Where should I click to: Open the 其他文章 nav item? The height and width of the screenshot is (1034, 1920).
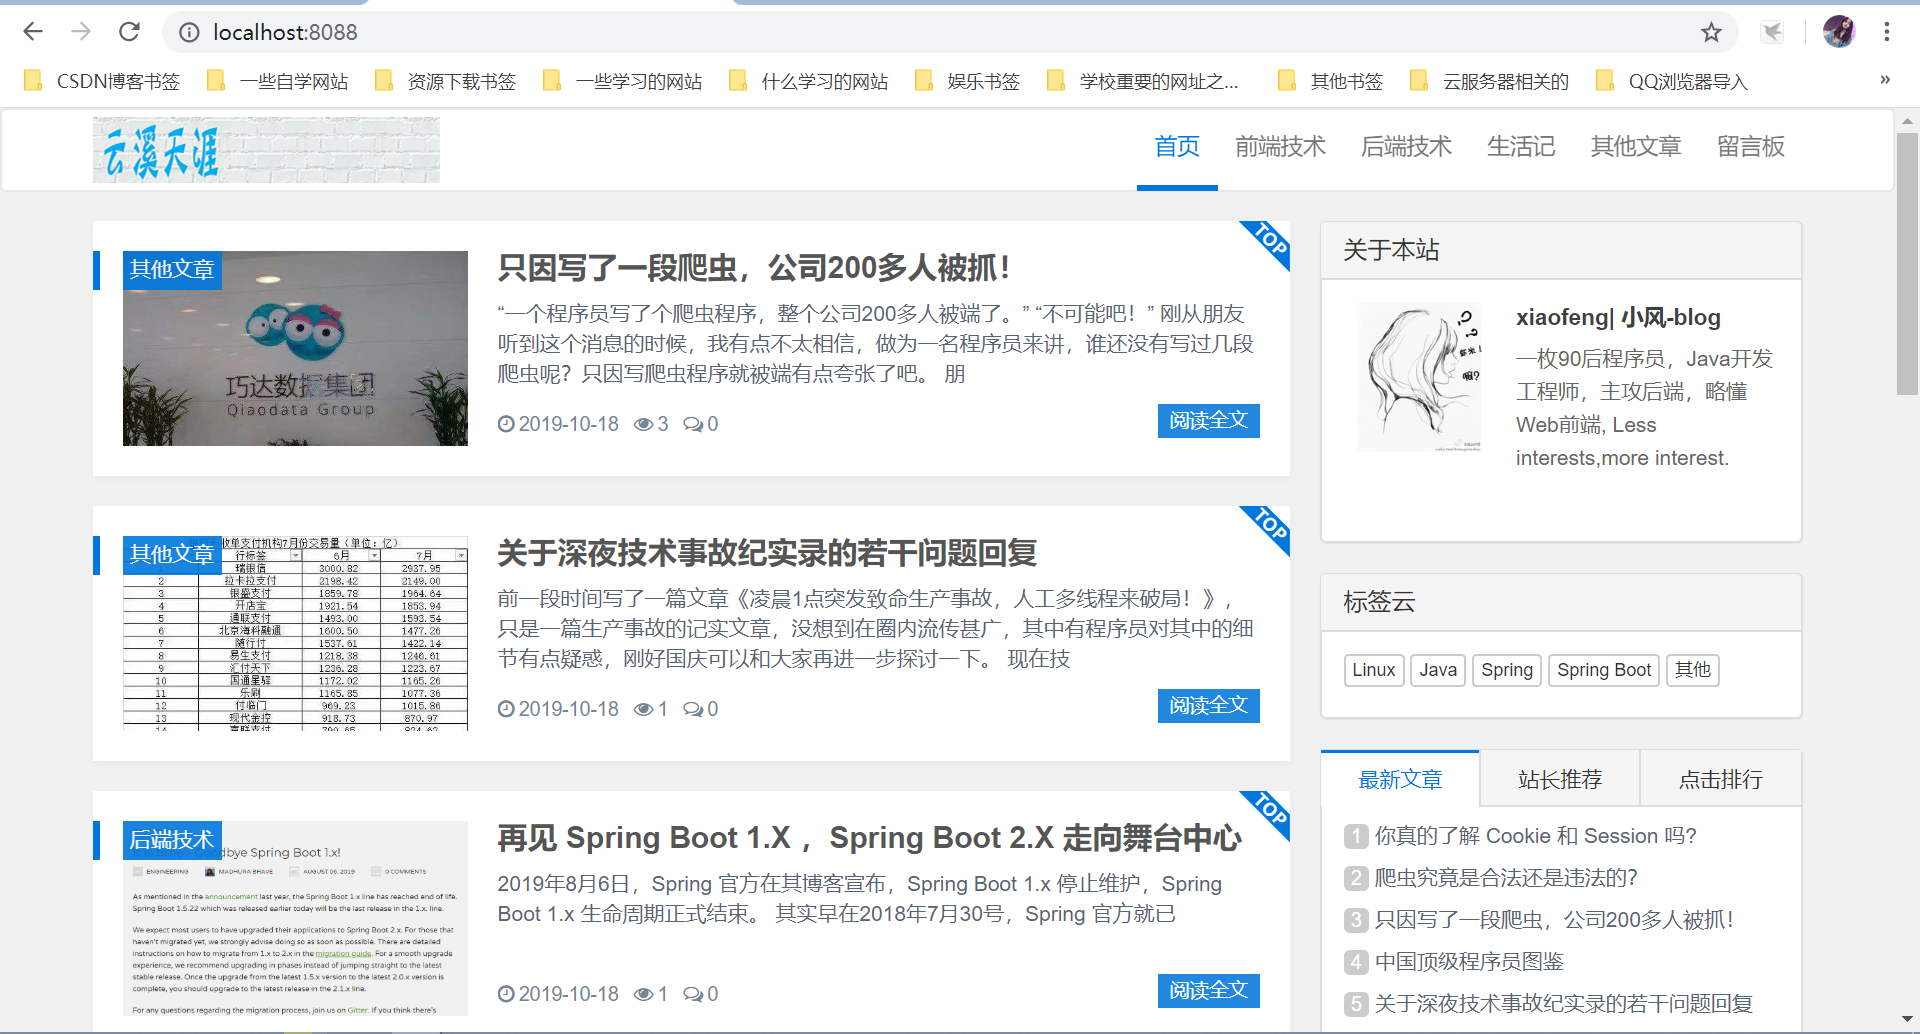[1636, 147]
